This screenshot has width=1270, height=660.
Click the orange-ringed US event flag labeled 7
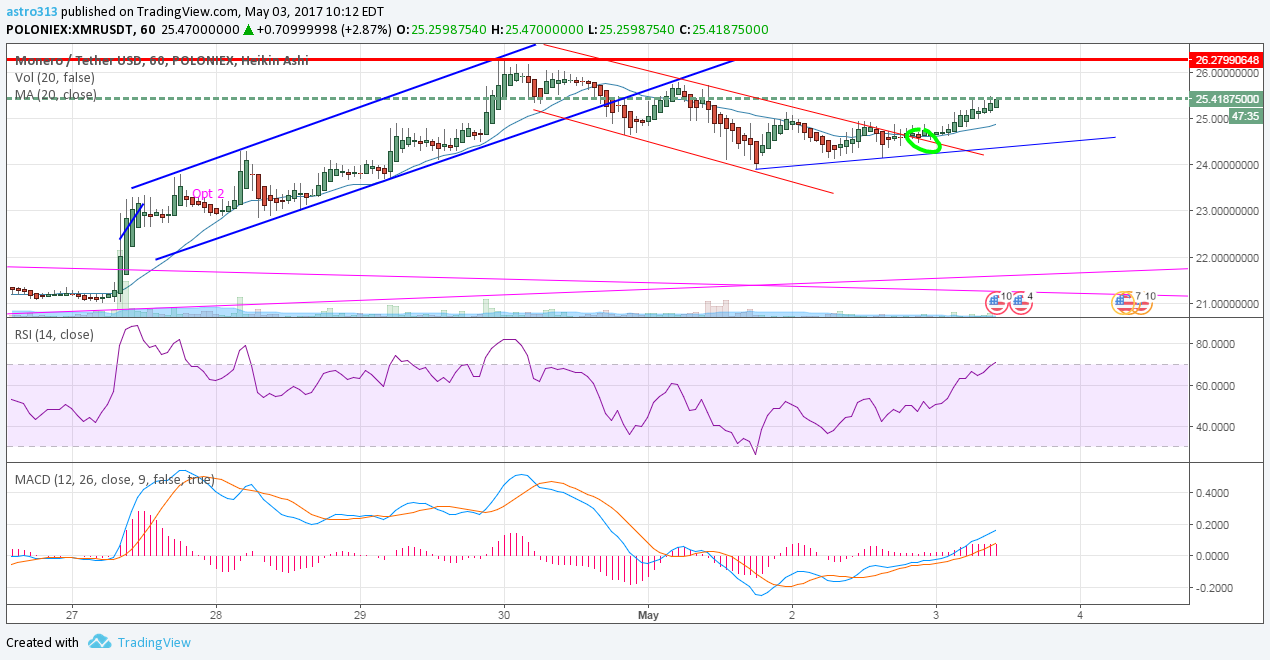click(x=1126, y=301)
